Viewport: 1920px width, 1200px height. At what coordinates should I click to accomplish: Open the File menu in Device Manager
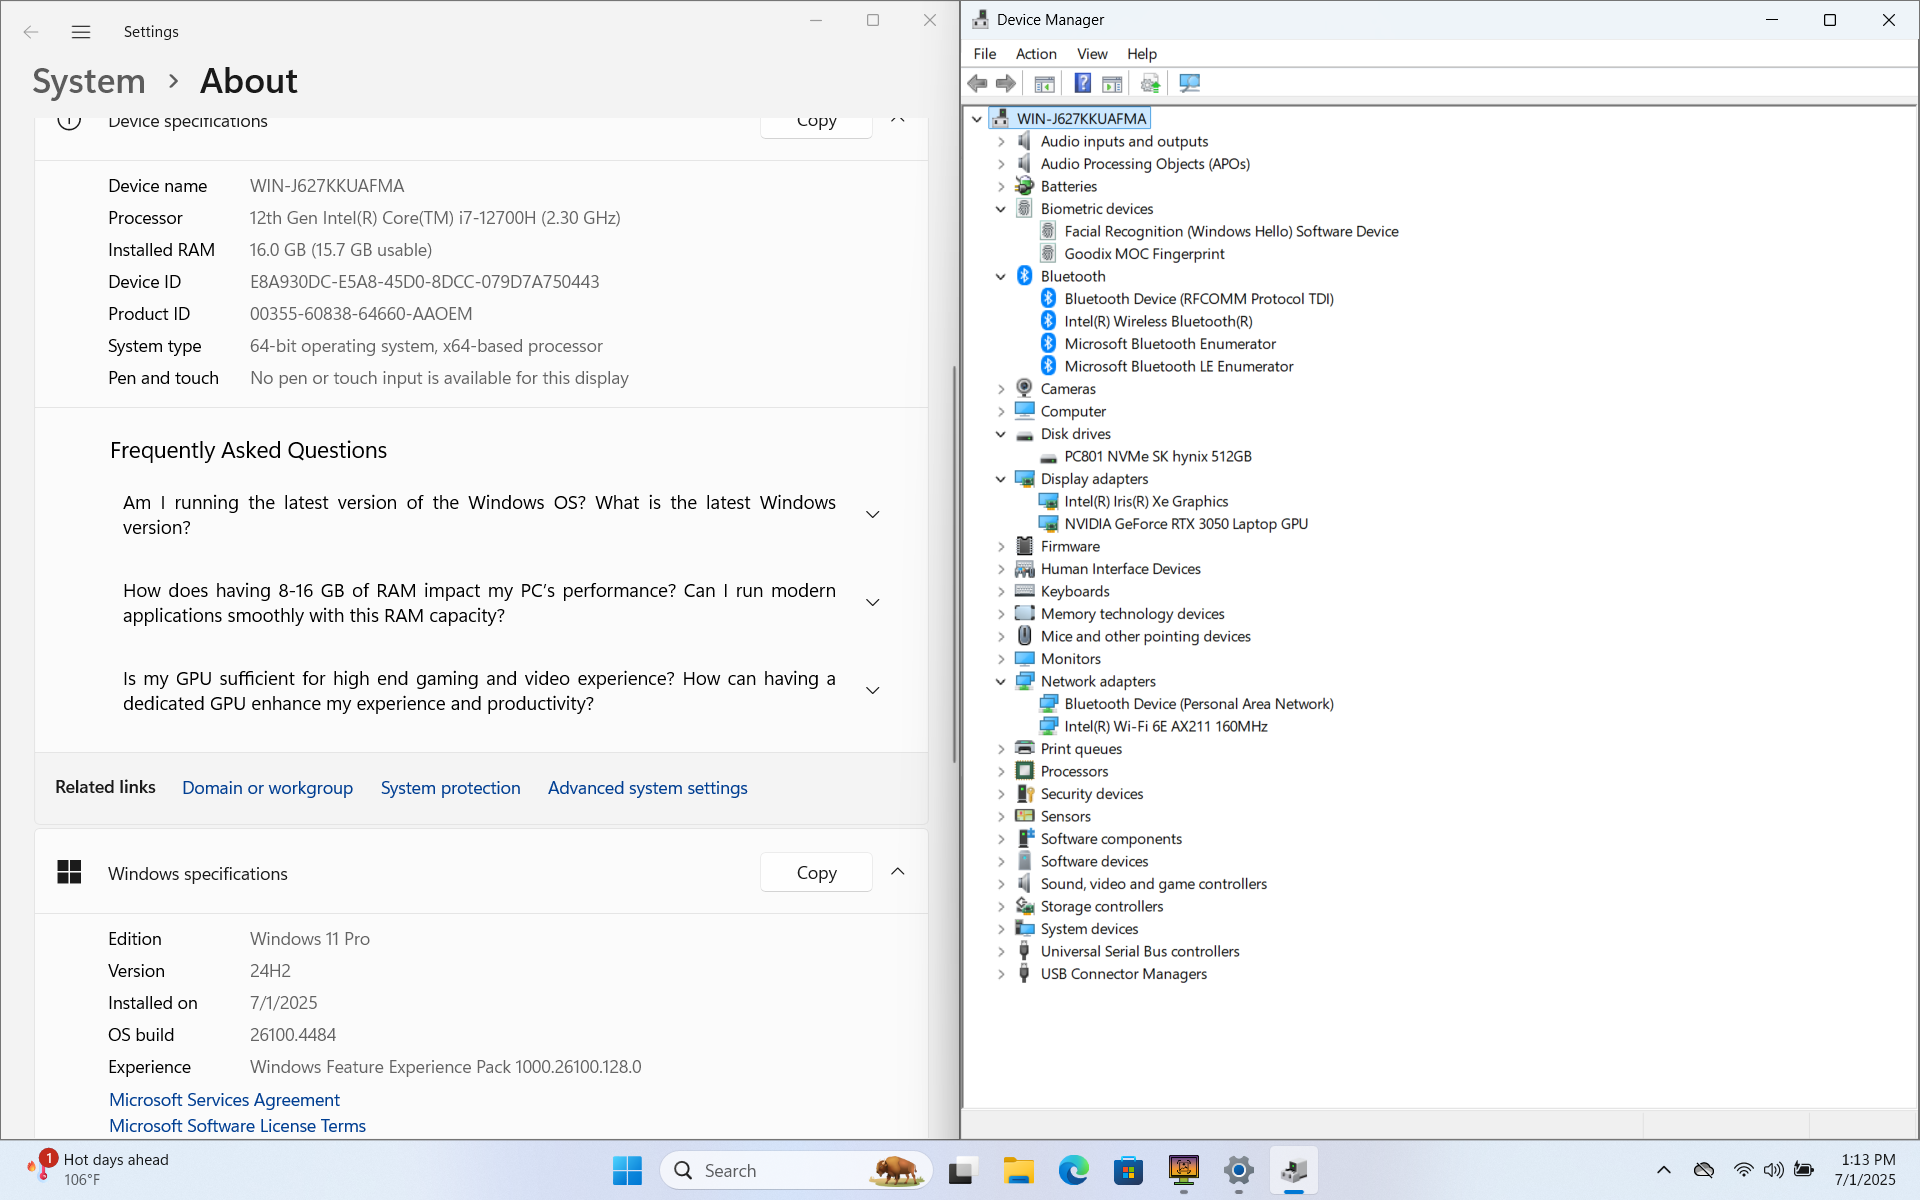(x=984, y=54)
